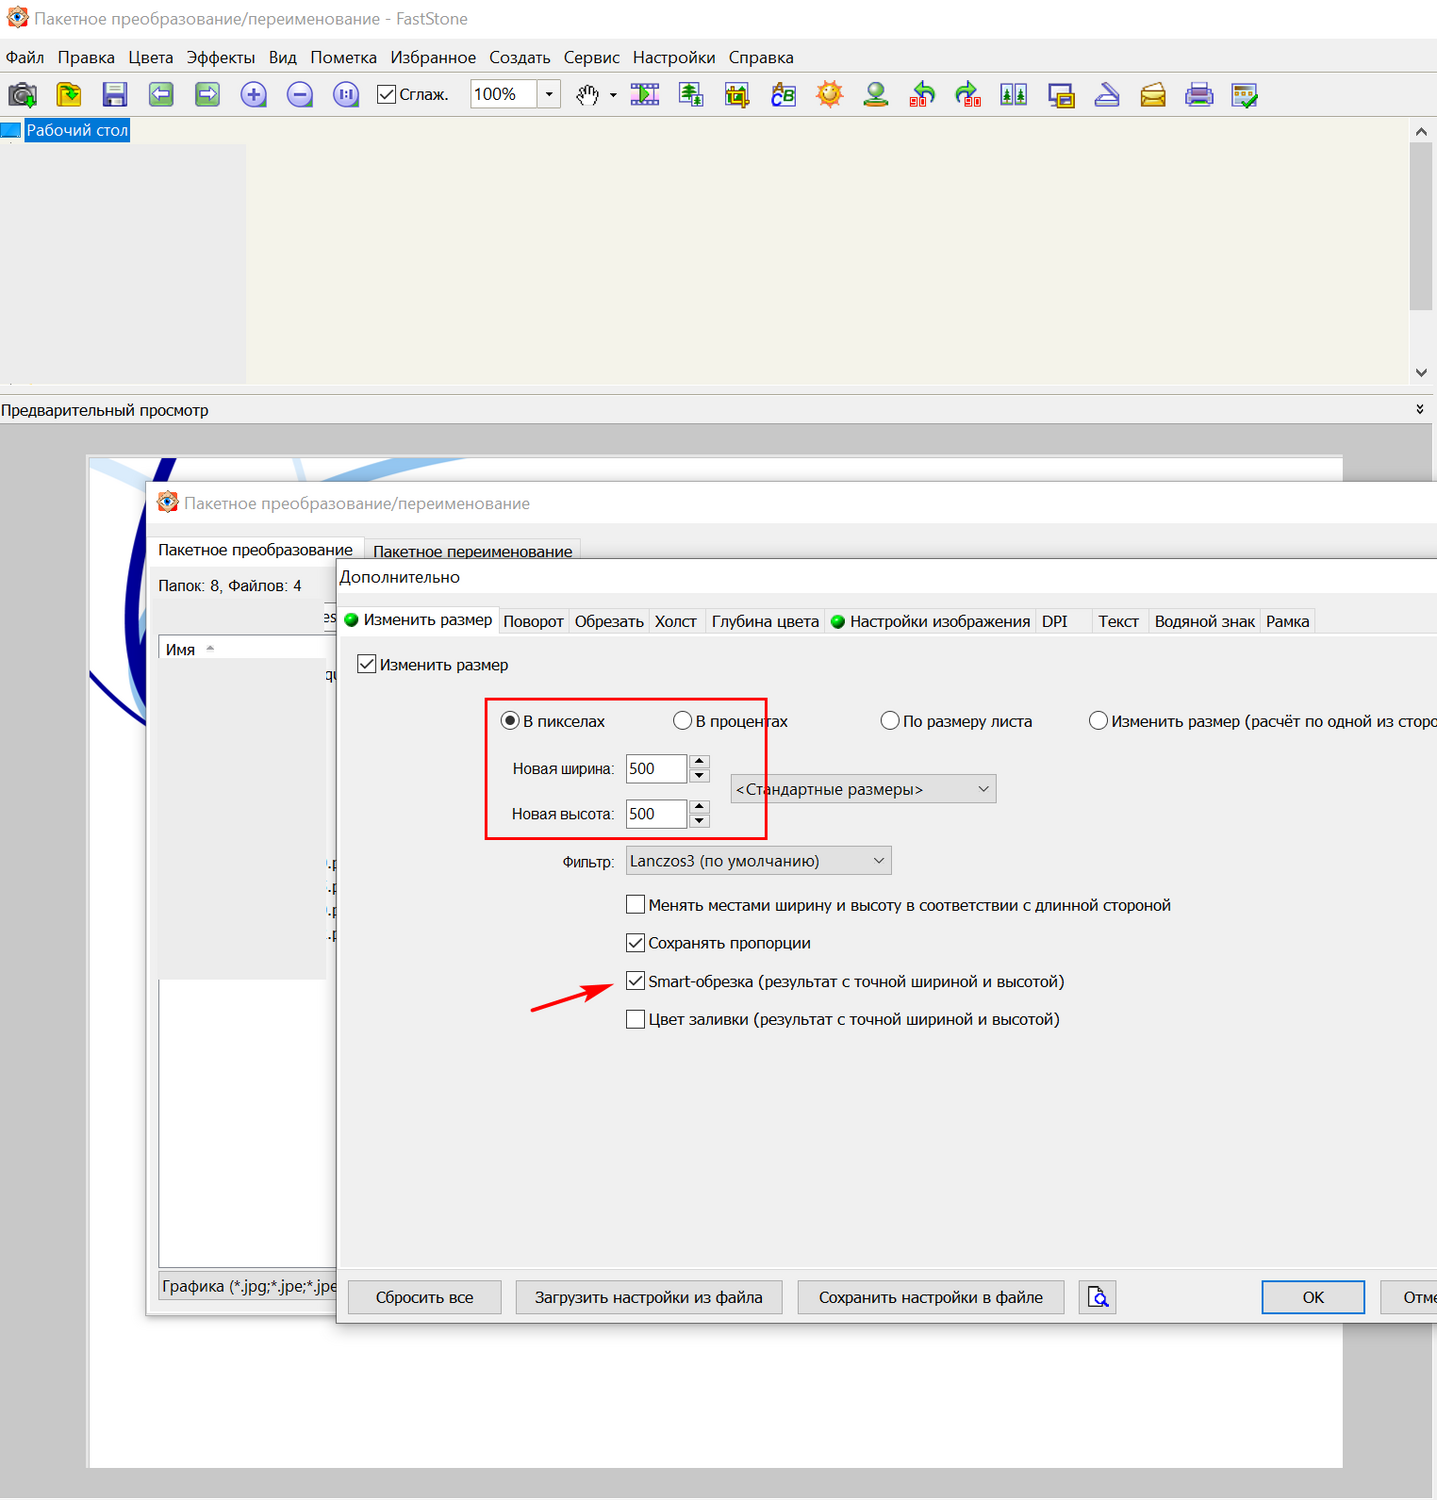
Task: Uncheck the 'Сохранять пропорции' checkbox
Action: [635, 943]
